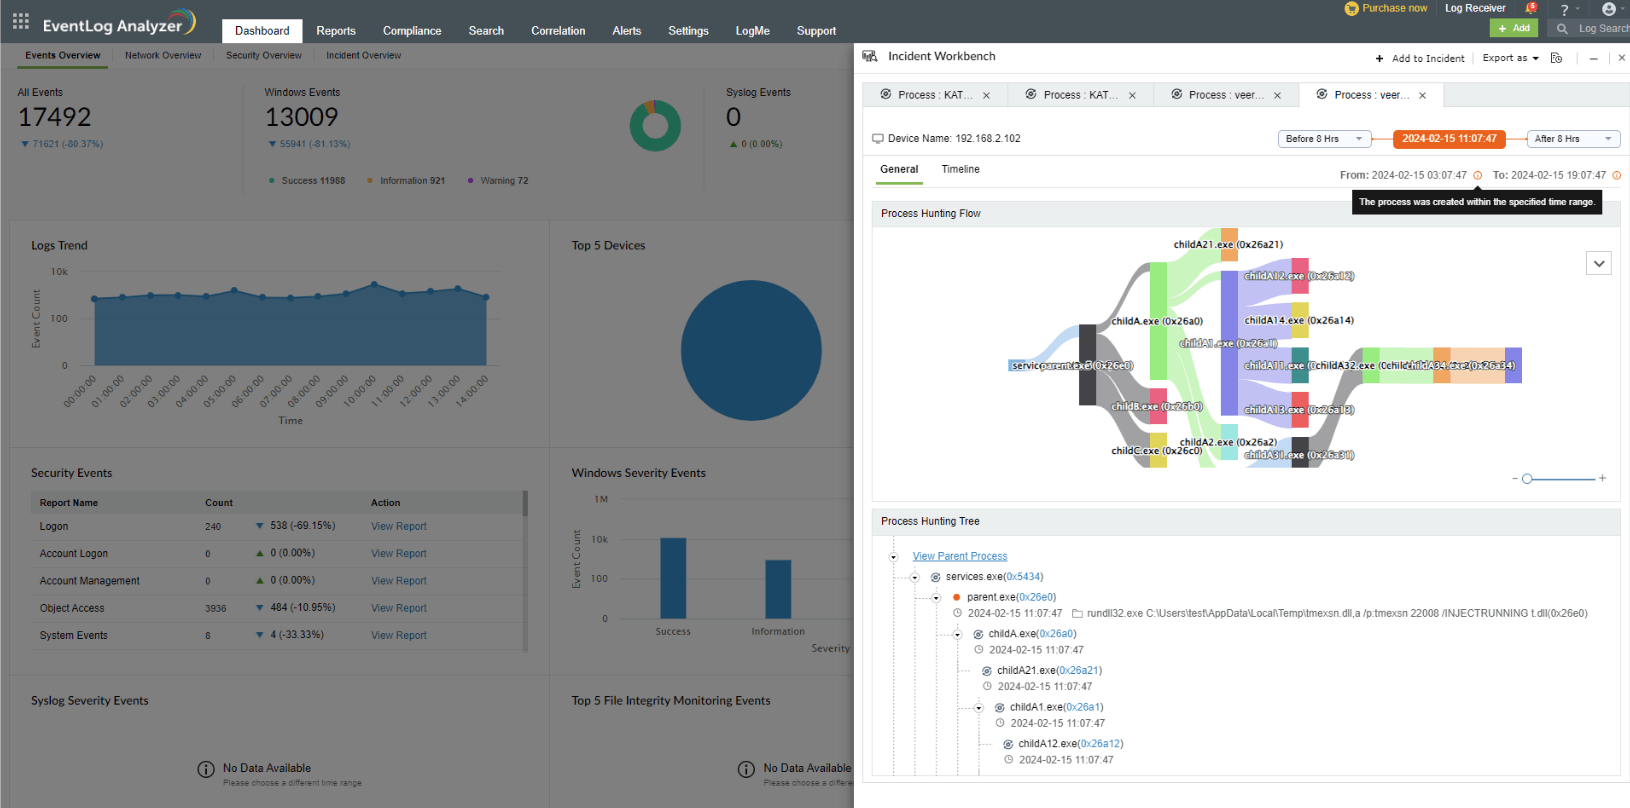This screenshot has width=1630, height=808.
Task: Click the childA1.exe process icon in tree
Action: click(999, 707)
